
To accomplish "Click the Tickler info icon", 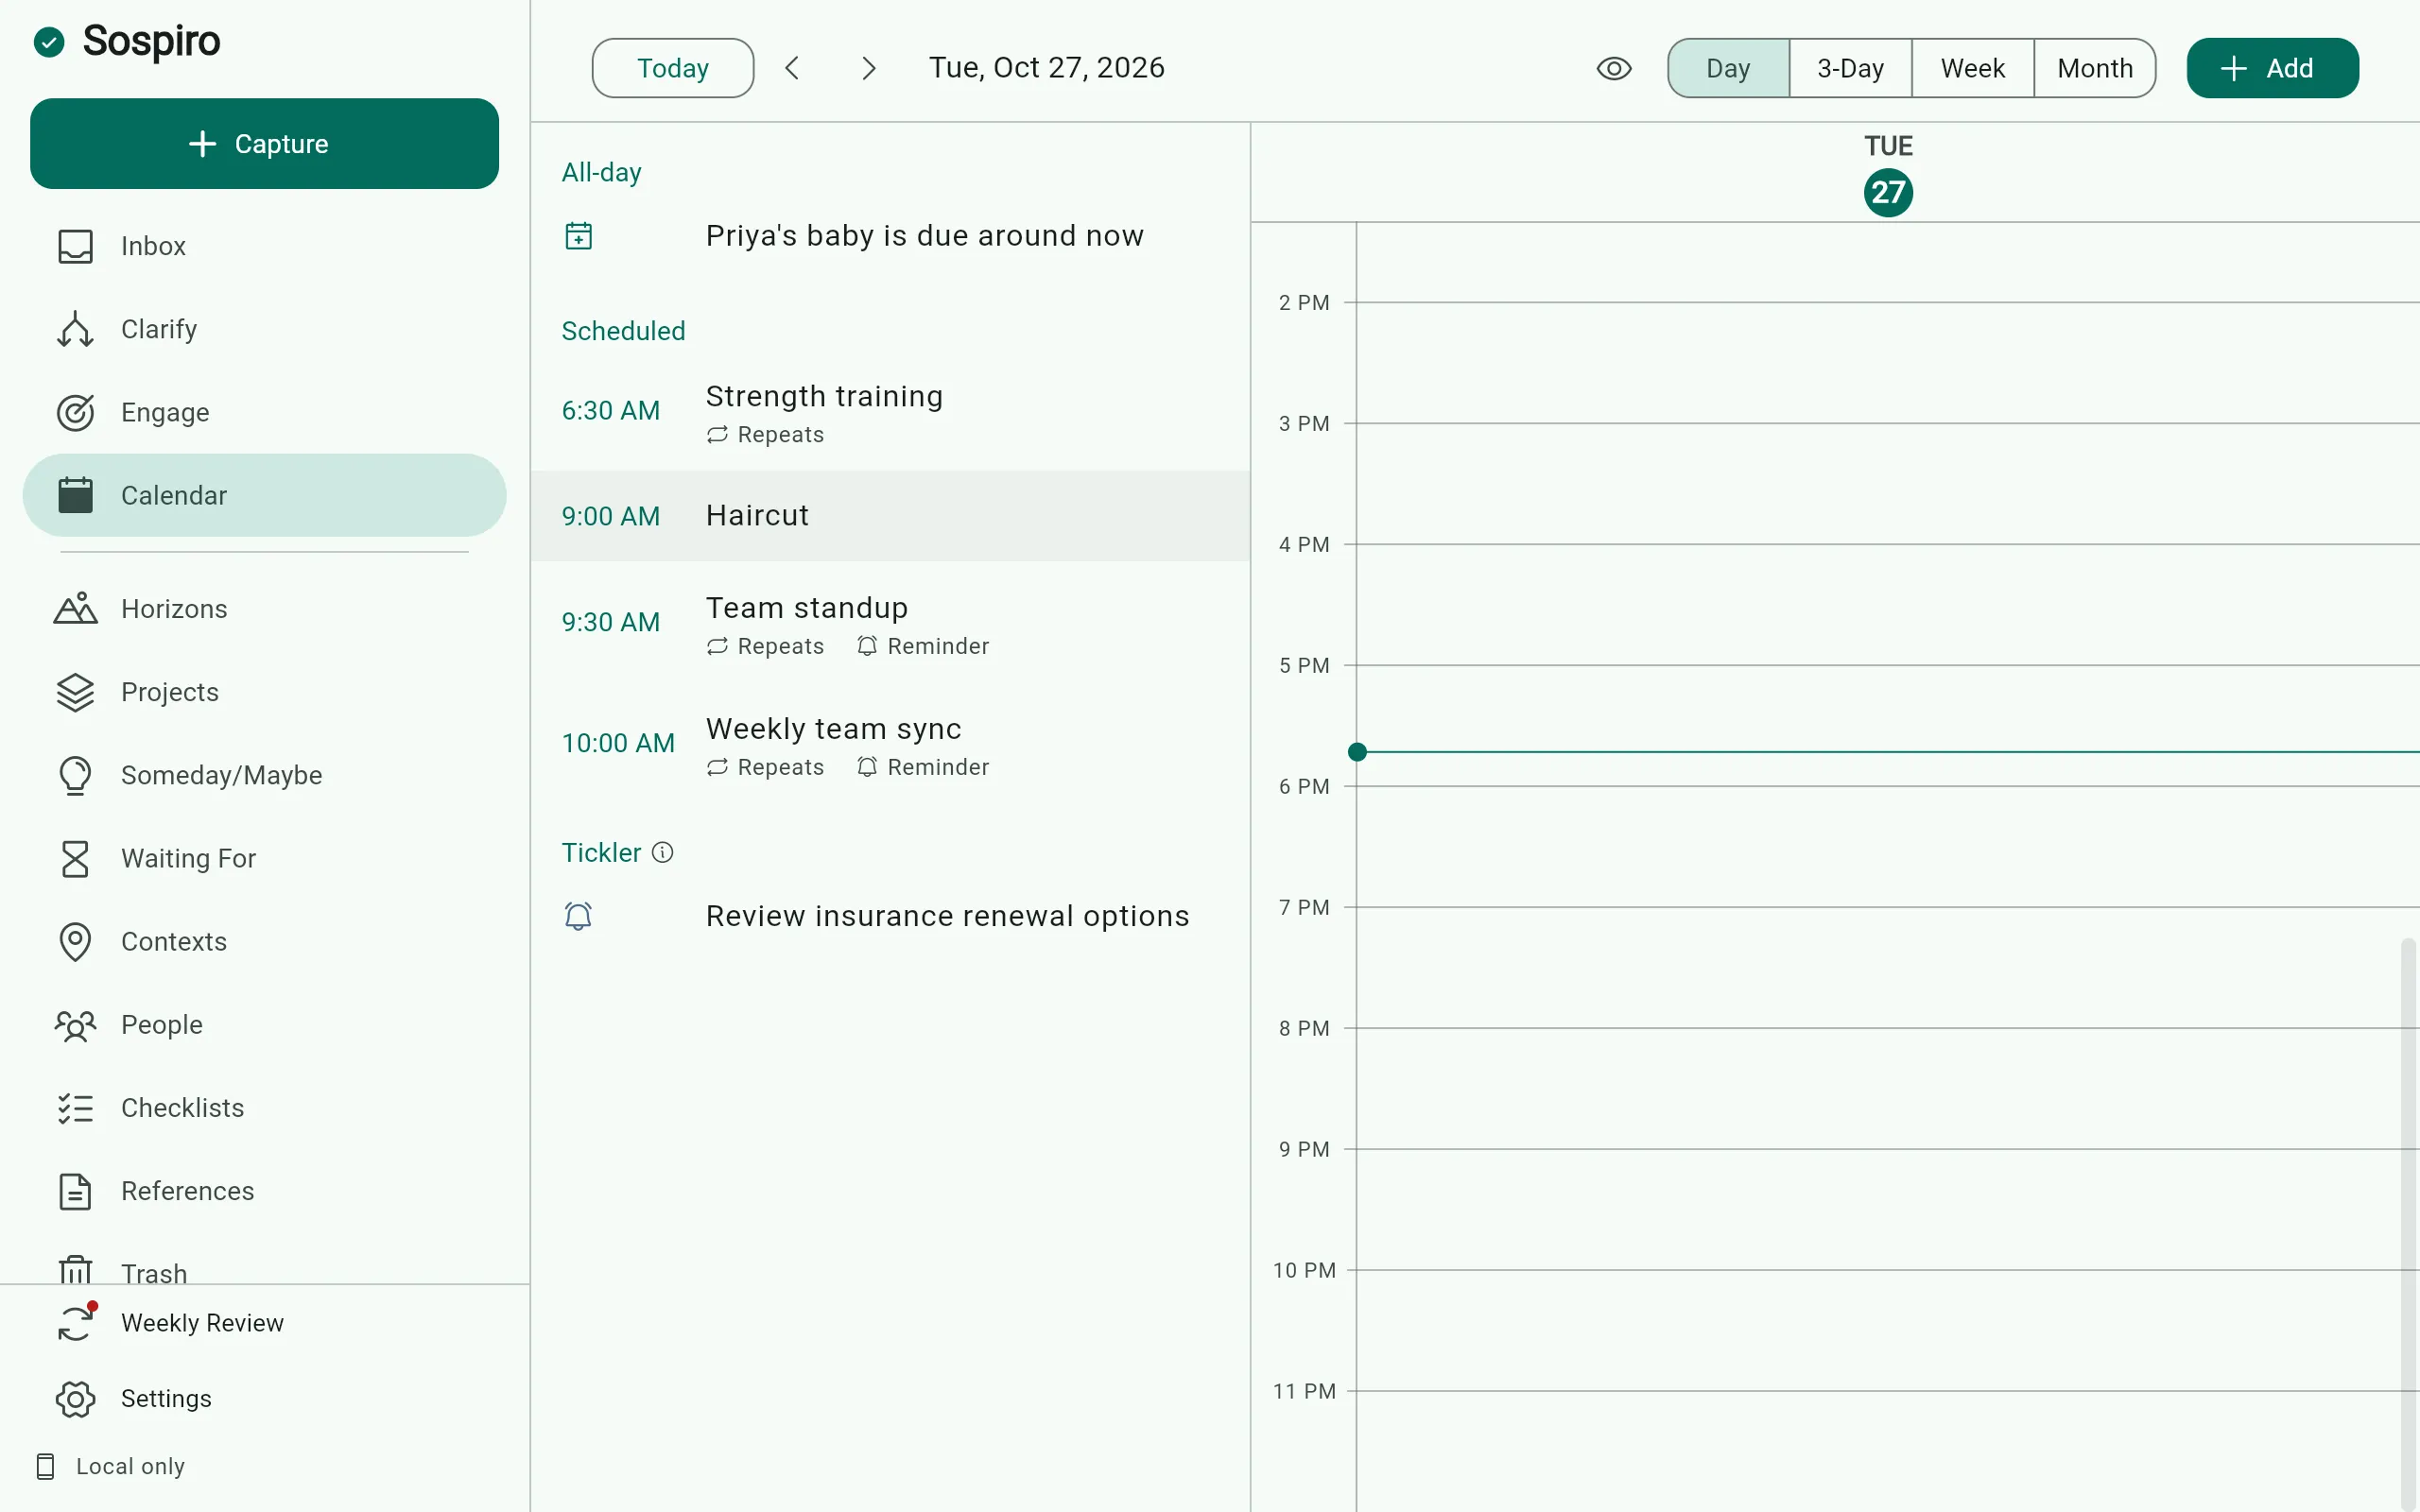I will coord(662,852).
